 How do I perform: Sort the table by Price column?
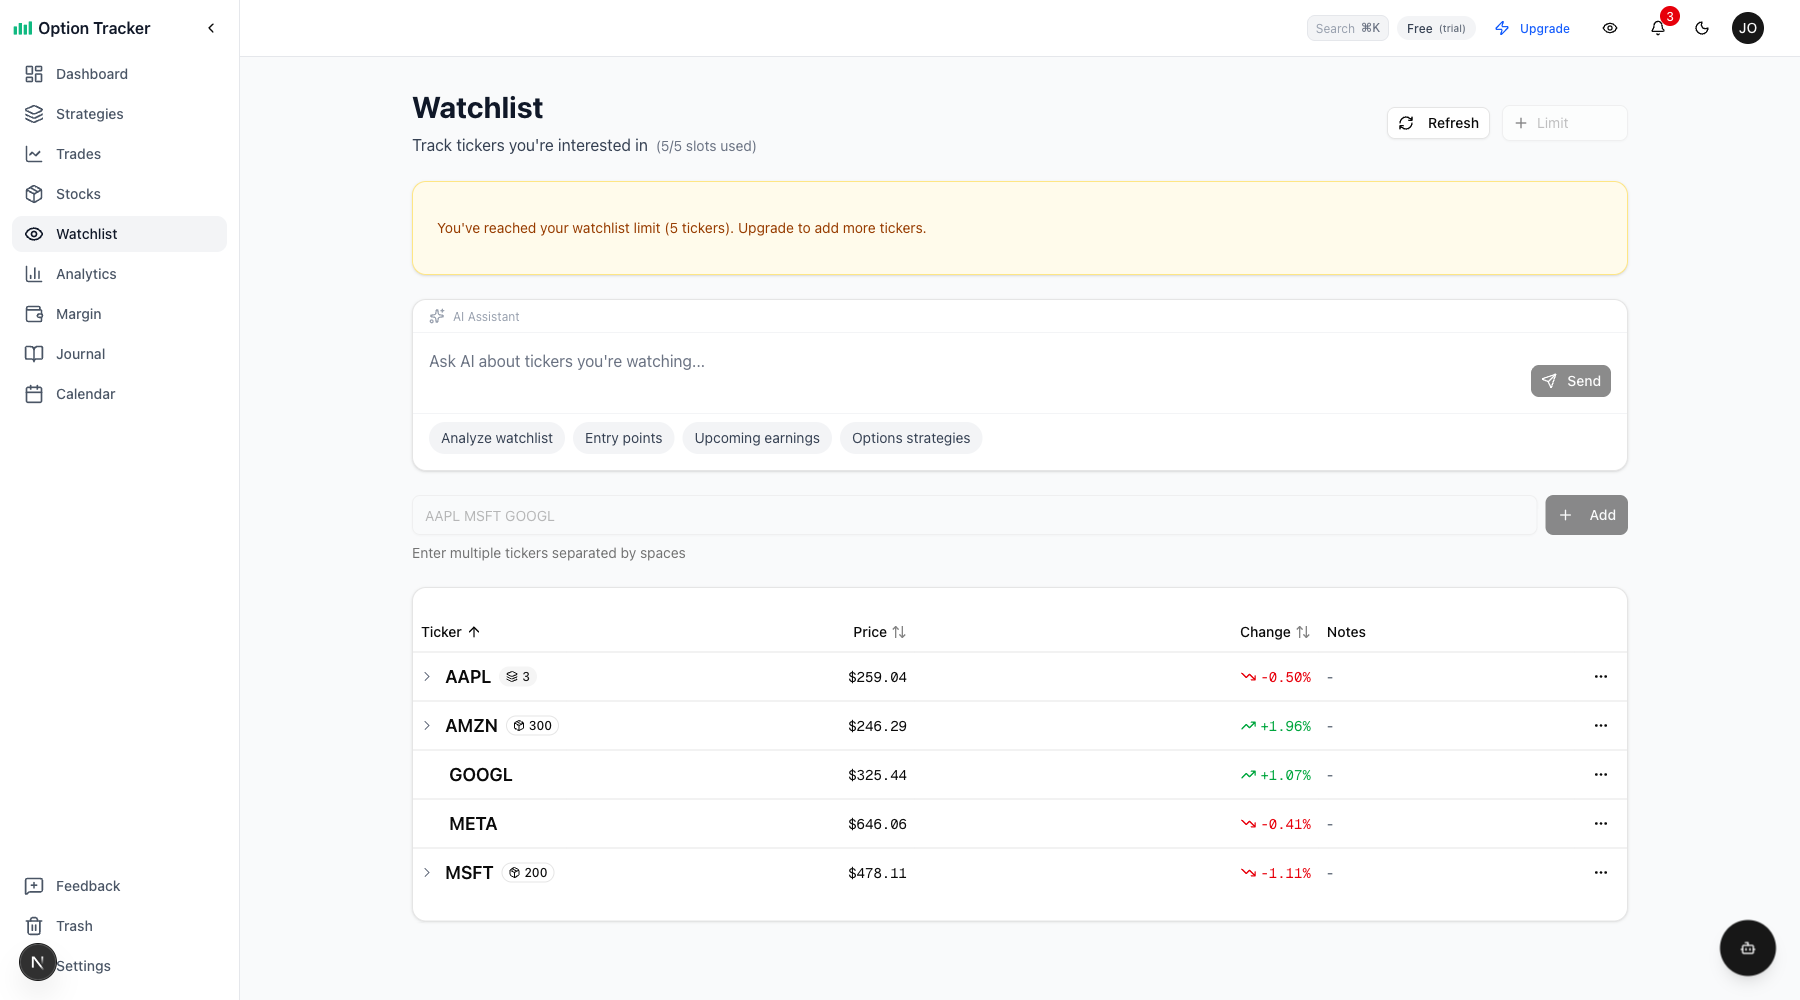click(x=879, y=632)
